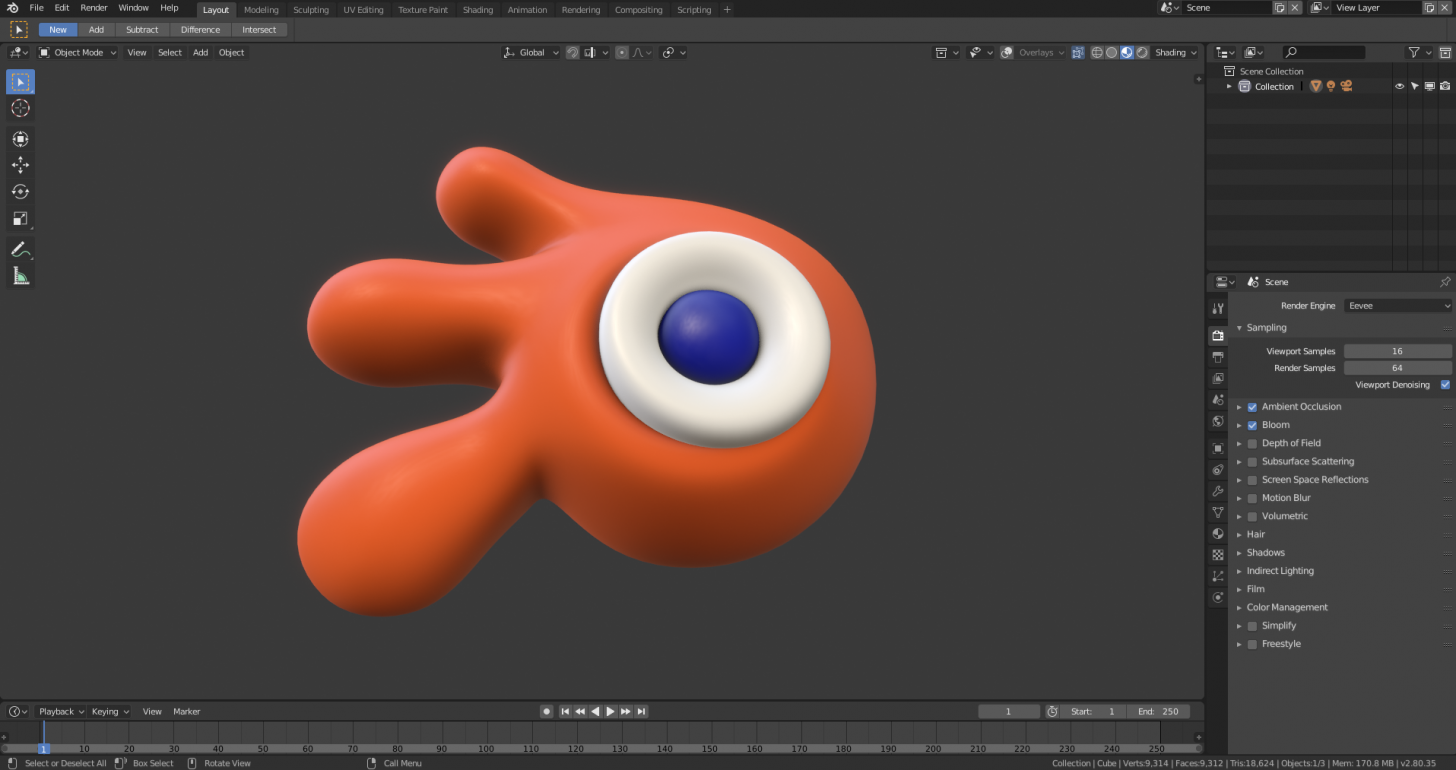Enable Screen Space Reflections checkbox
The height and width of the screenshot is (770, 1456).
[x=1252, y=480]
